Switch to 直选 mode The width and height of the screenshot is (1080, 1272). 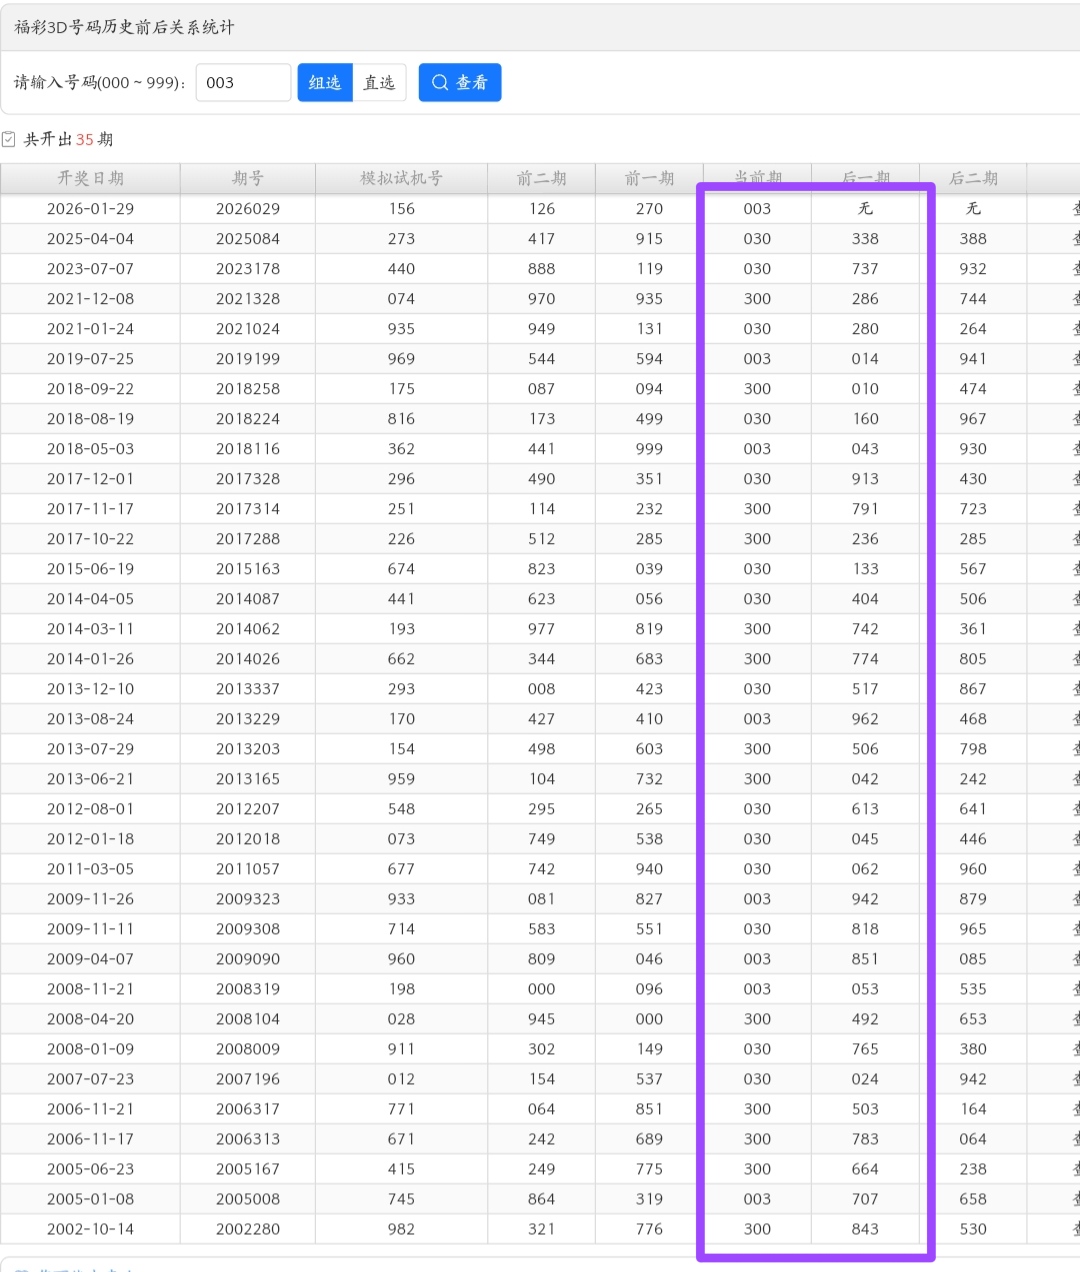pos(379,83)
